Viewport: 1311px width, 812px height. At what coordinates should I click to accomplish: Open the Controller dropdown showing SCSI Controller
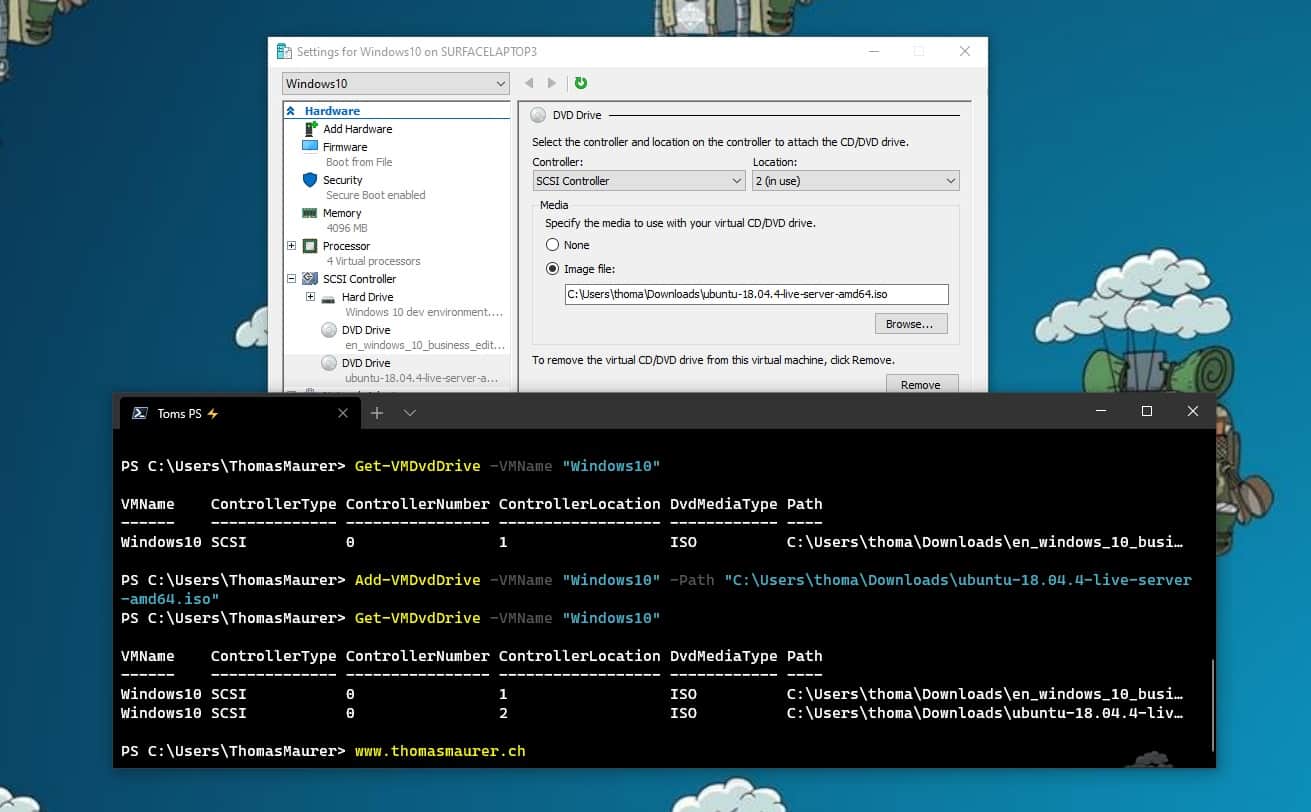point(639,181)
